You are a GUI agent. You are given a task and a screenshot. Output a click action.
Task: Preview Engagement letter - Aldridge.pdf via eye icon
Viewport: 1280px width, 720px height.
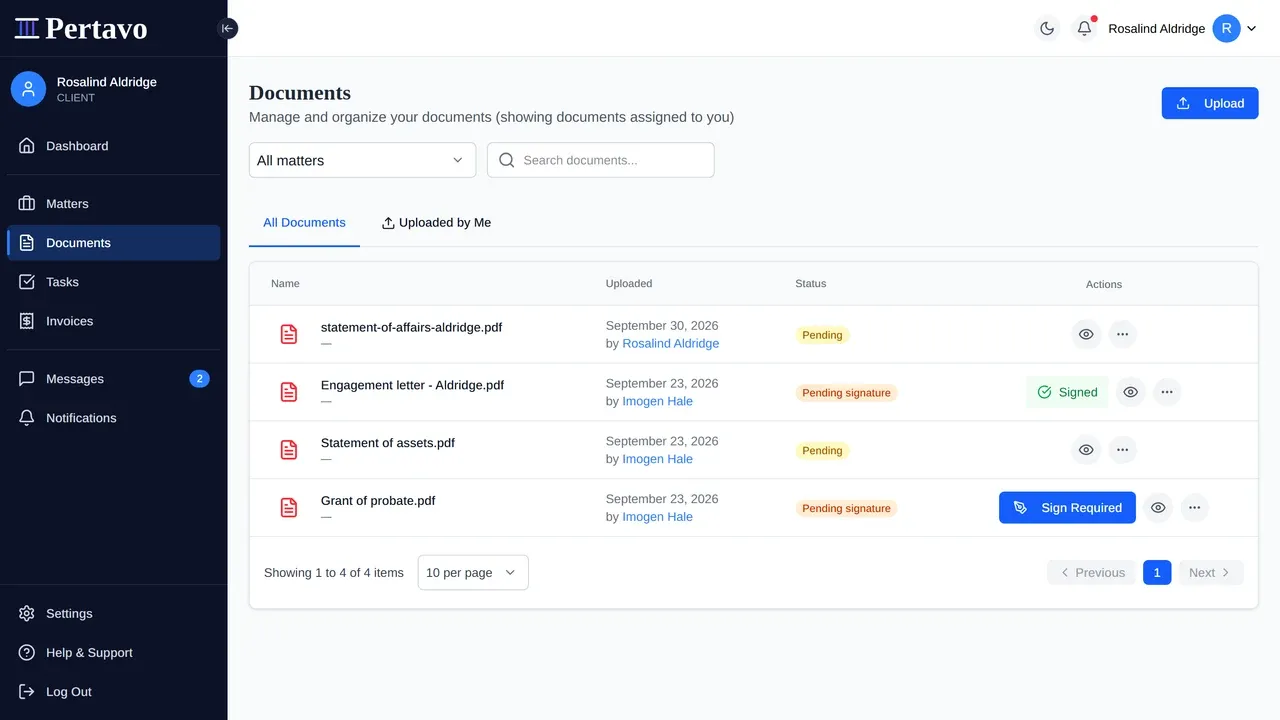[1130, 392]
